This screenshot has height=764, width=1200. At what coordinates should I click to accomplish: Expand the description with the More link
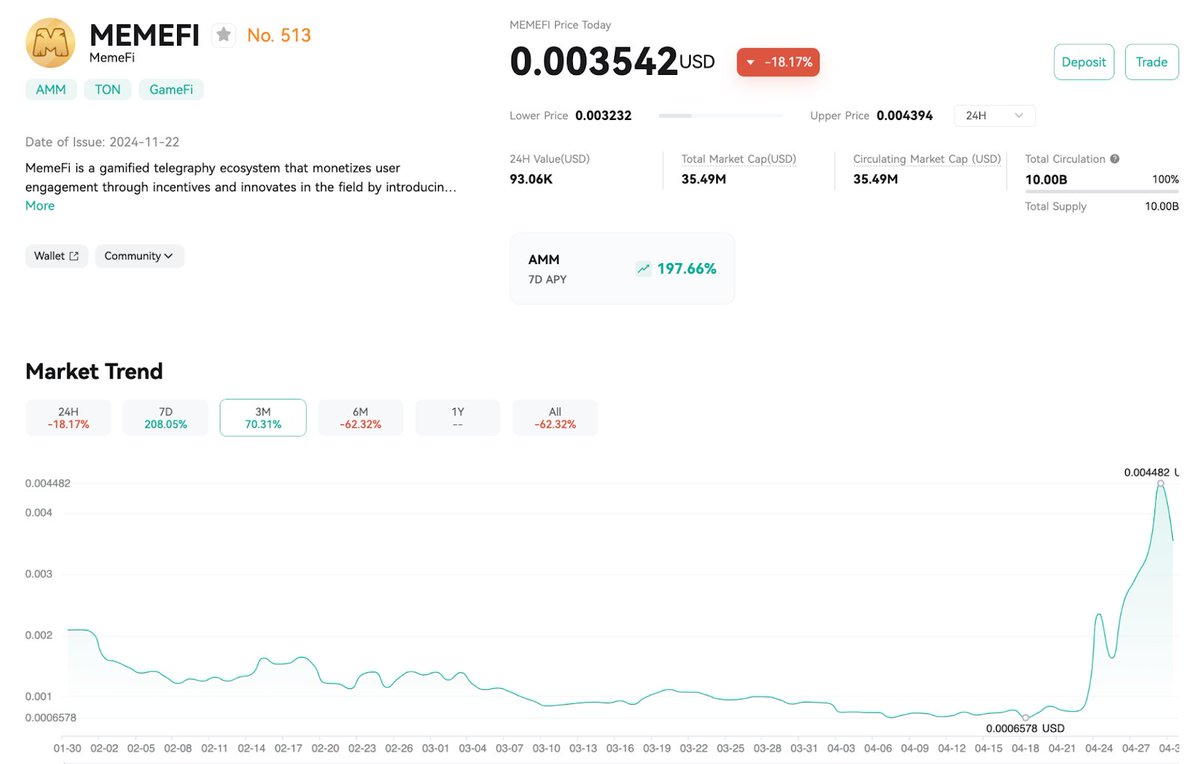(39, 205)
